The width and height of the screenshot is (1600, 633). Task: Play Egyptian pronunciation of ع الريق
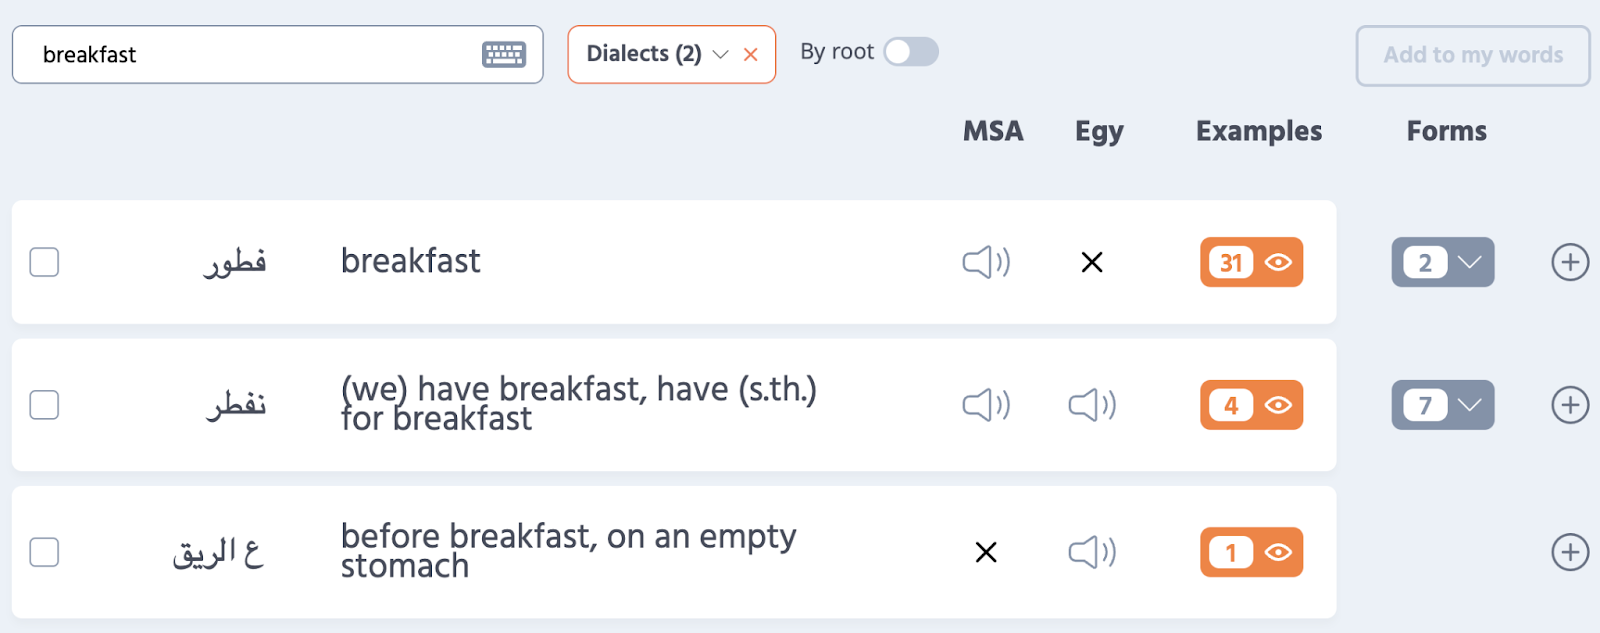[x=1092, y=551]
